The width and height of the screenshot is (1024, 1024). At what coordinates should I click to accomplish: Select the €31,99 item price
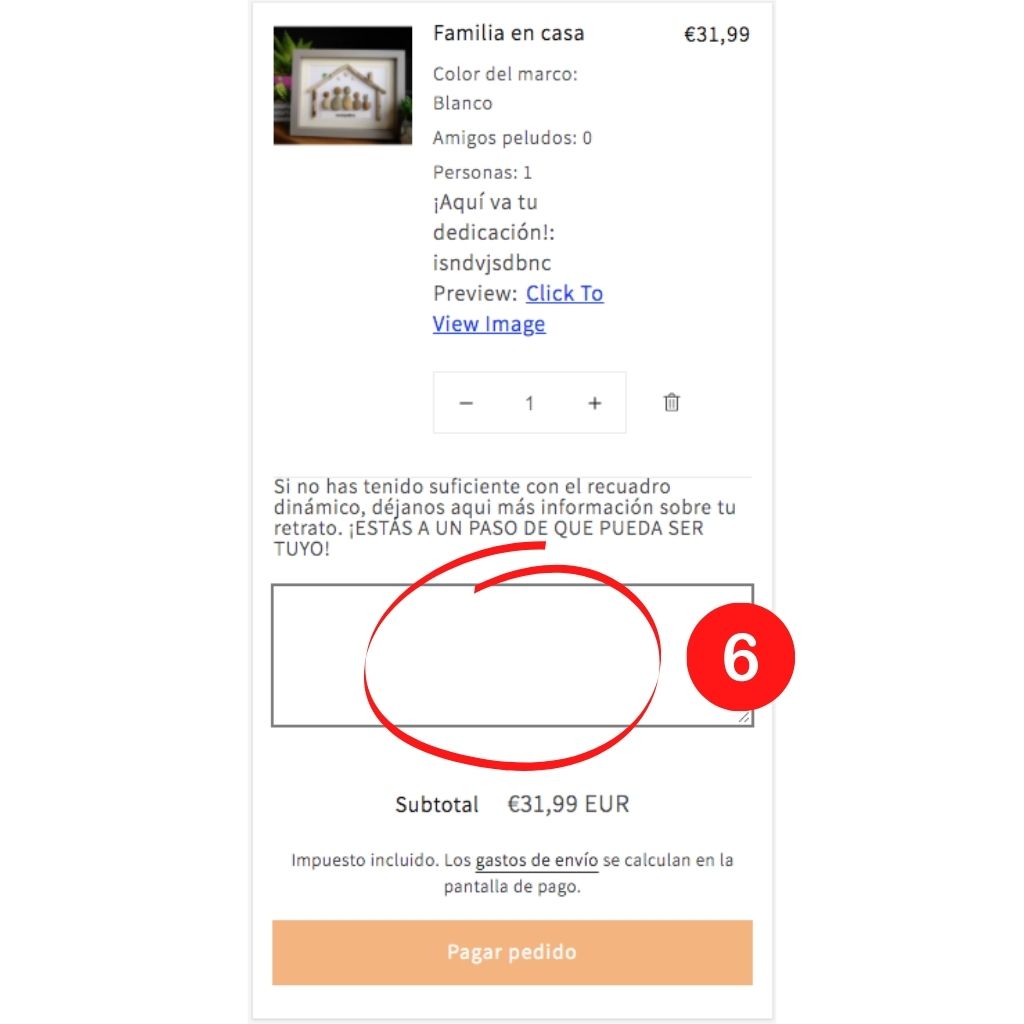tap(716, 34)
